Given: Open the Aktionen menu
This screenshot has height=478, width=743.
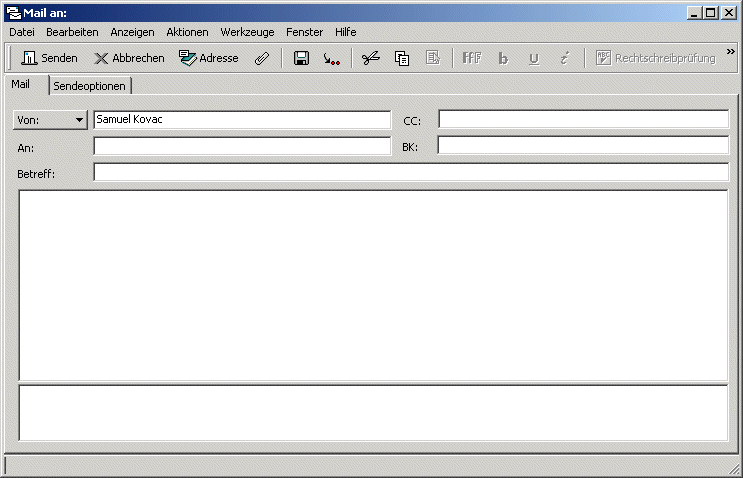Looking at the screenshot, I should coord(187,32).
